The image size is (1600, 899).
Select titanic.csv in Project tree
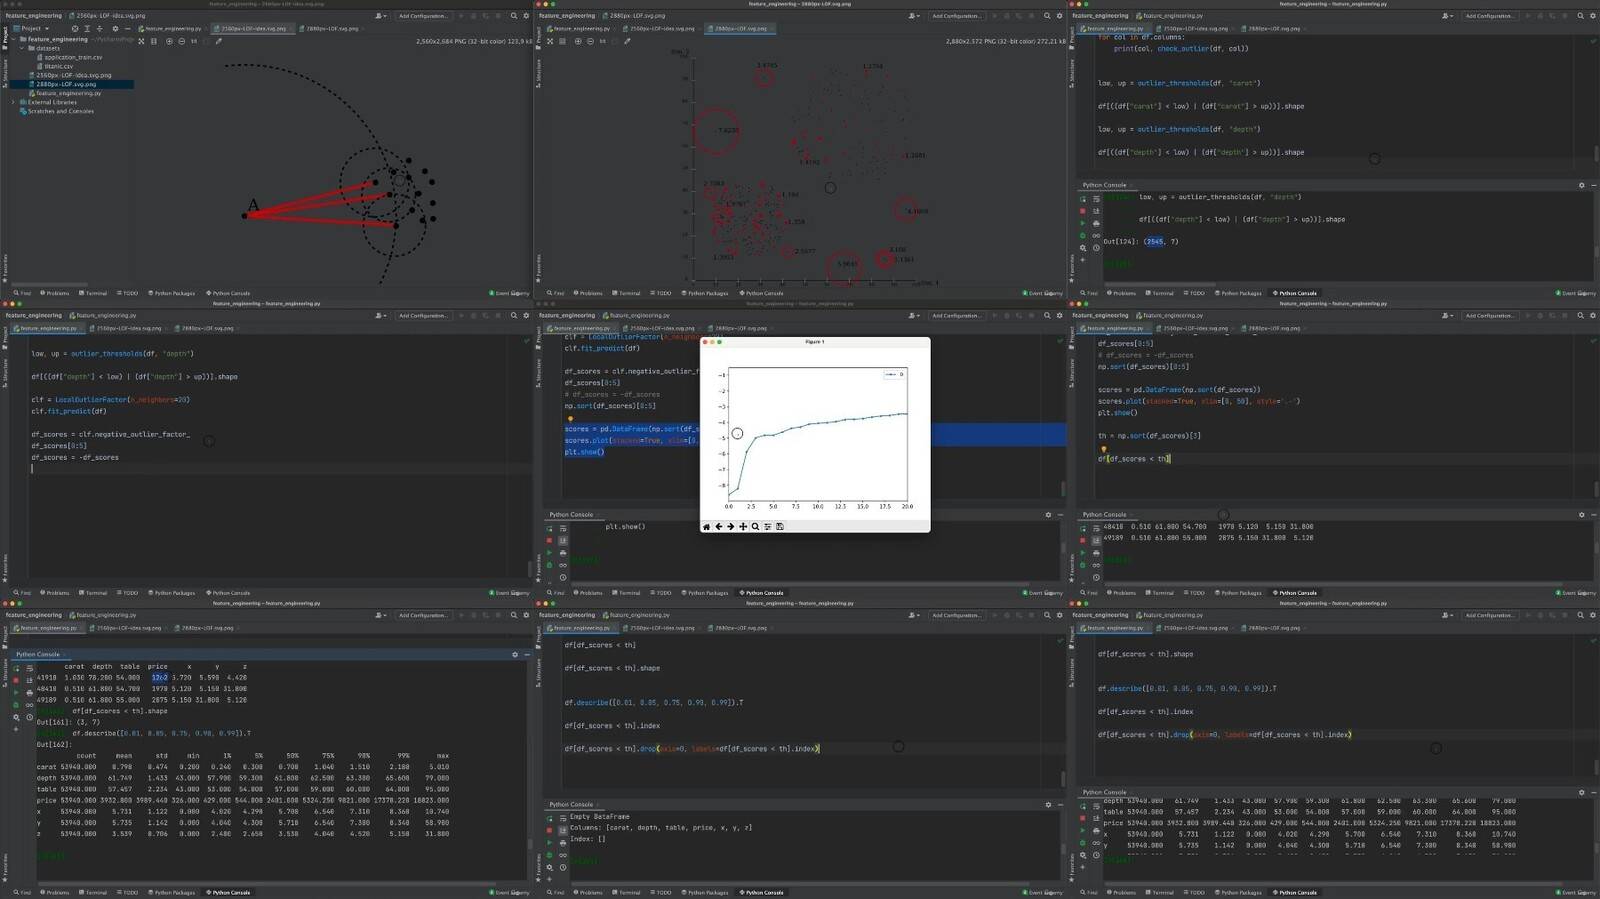(55, 66)
